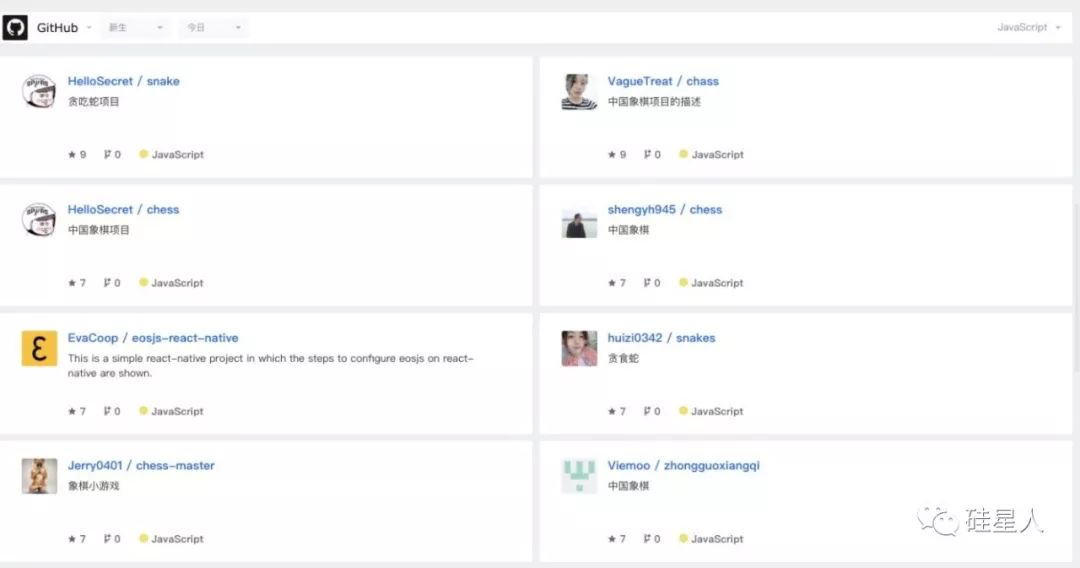Open the JavaScript language filter dropdown
Viewport: 1080px width, 568px height.
point(1028,28)
